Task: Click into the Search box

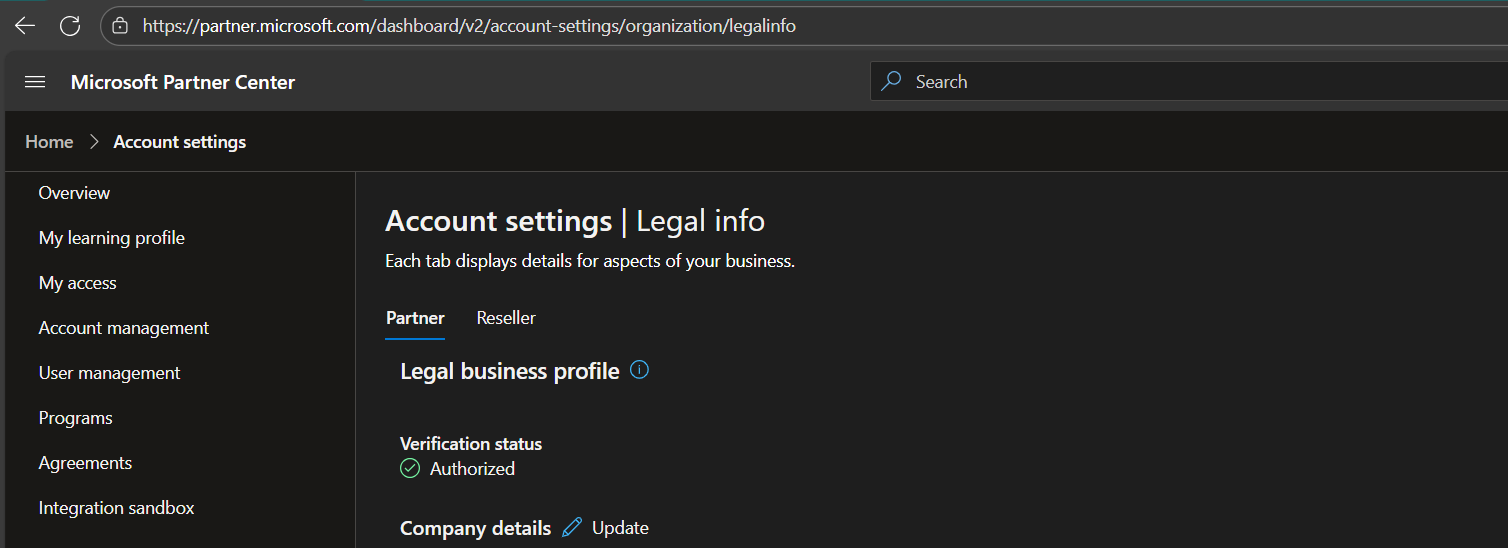Action: click(1189, 82)
